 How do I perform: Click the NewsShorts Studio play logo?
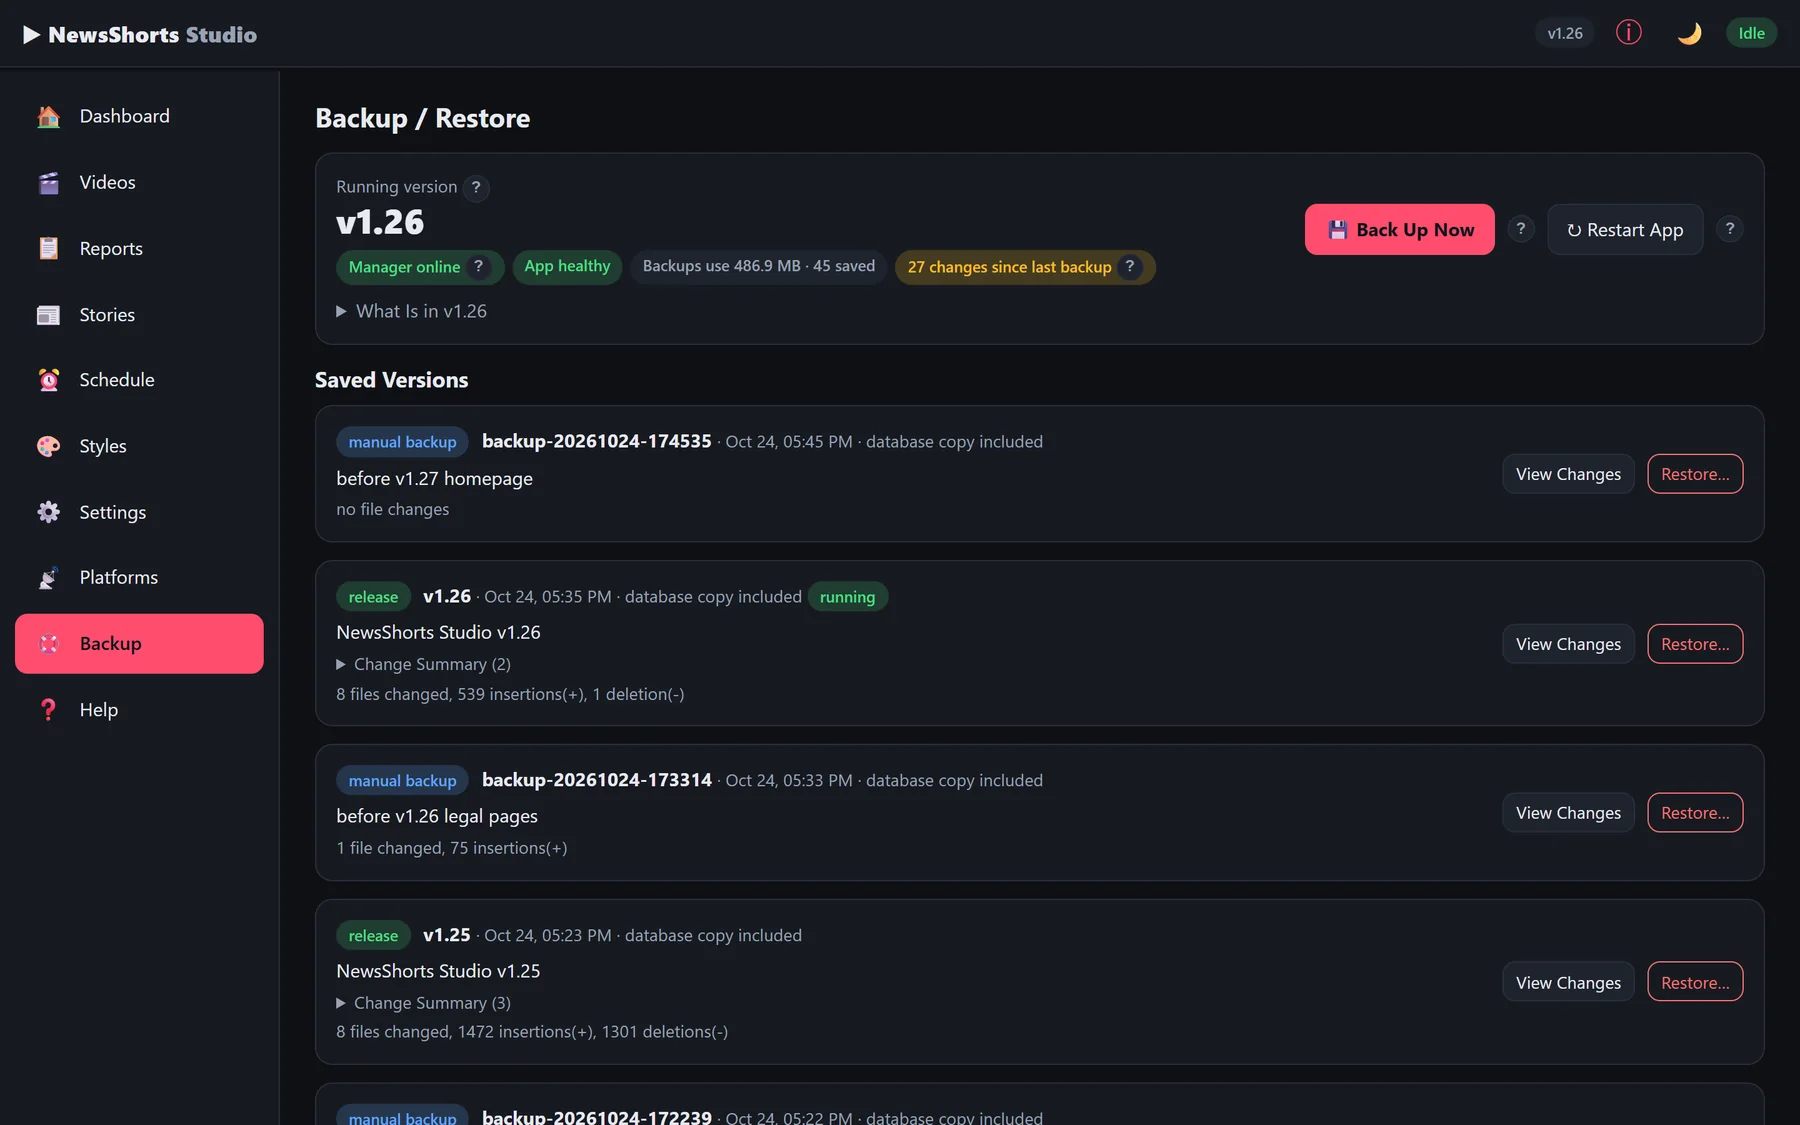coord(32,35)
